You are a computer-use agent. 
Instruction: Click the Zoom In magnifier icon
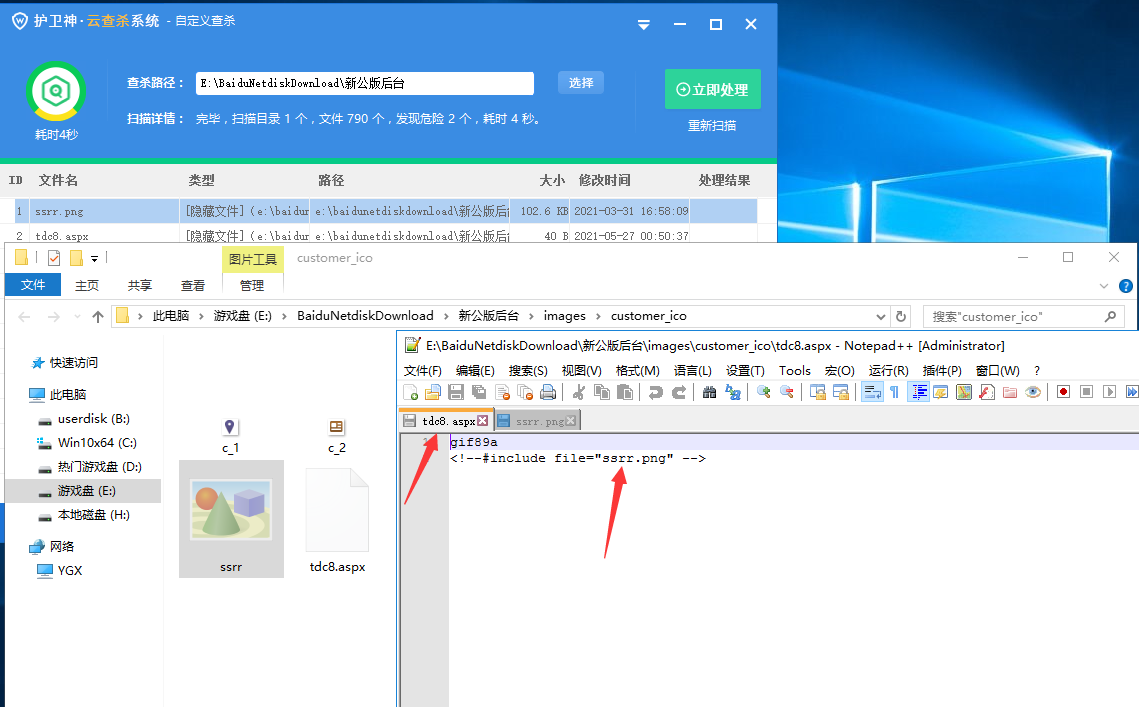[764, 392]
